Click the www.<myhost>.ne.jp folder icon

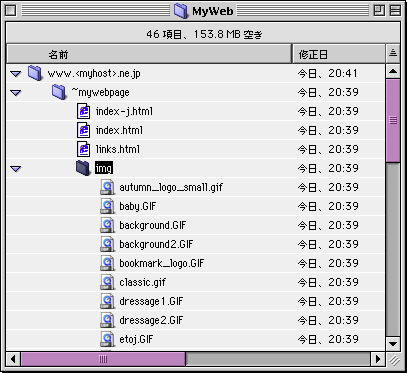35,73
